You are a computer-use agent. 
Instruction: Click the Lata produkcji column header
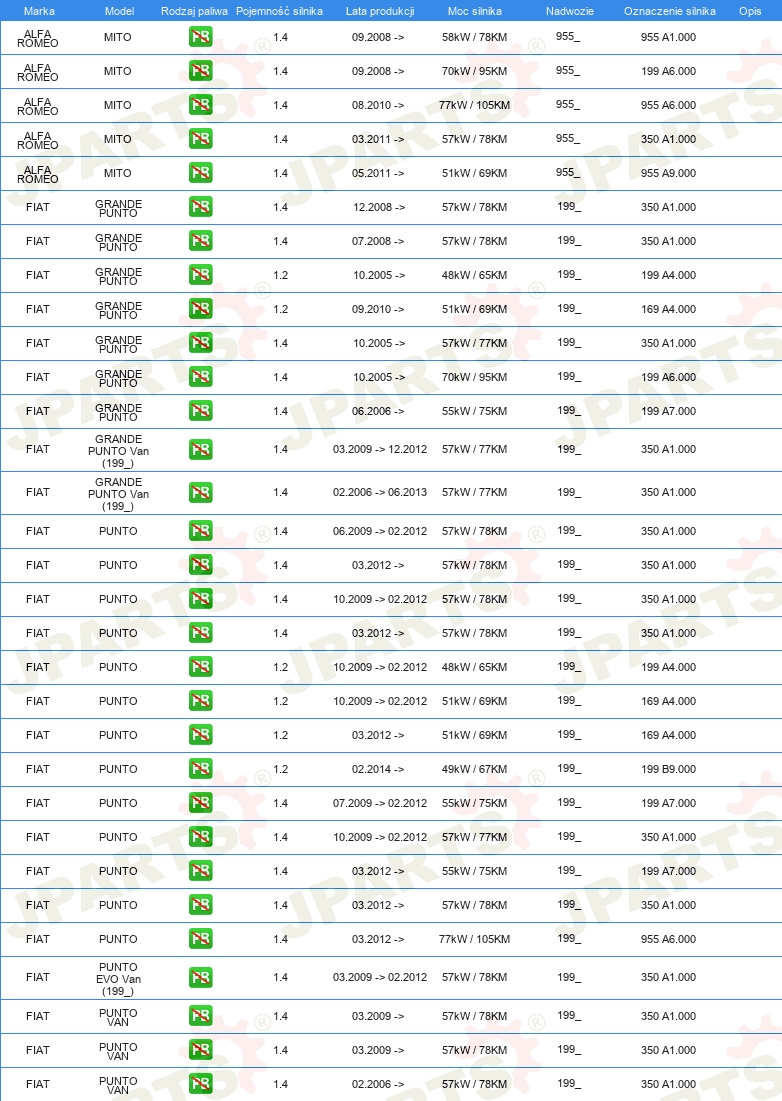[x=380, y=11]
